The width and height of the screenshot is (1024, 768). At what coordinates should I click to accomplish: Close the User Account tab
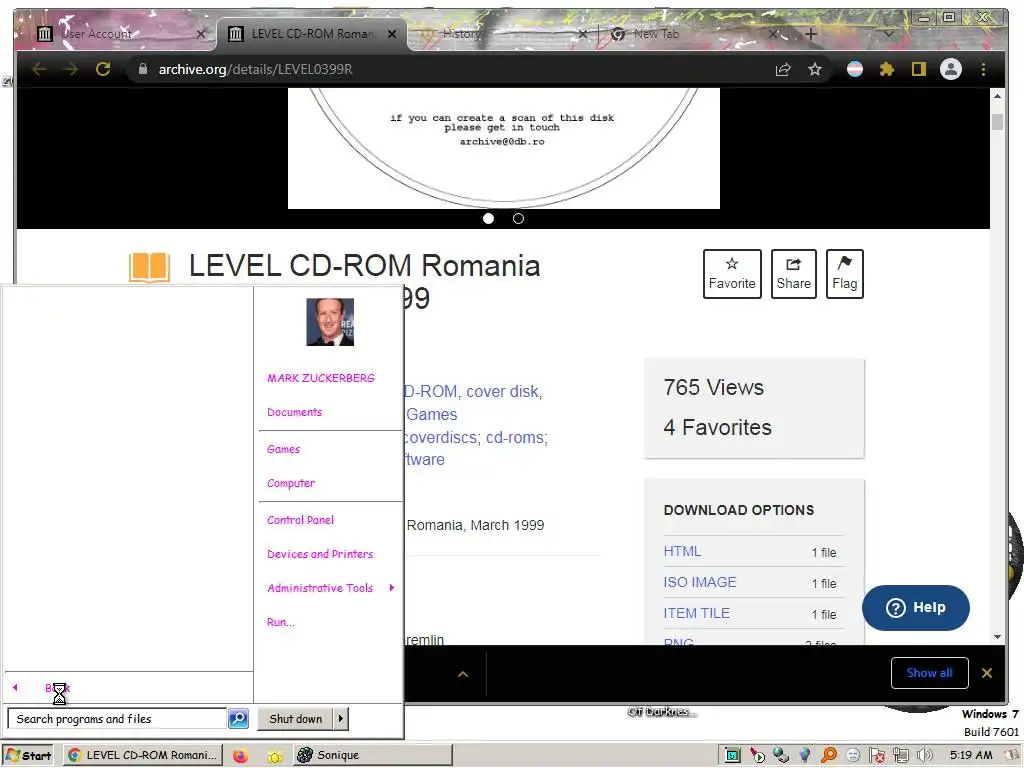200,34
